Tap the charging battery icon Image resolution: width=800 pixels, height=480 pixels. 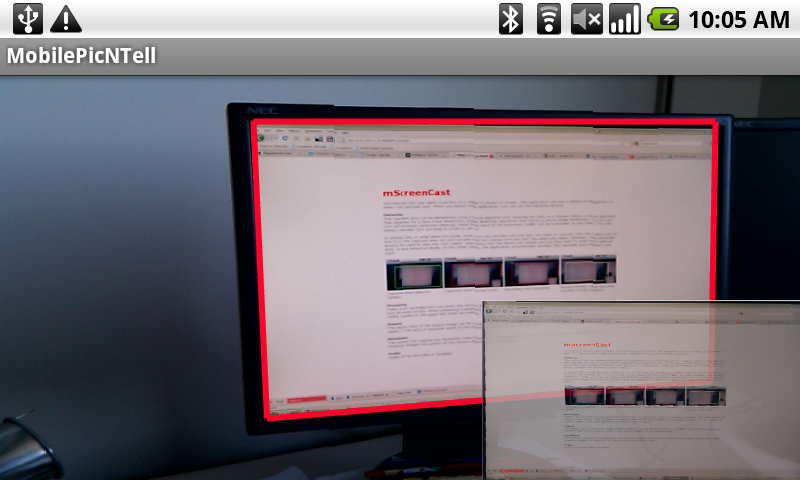click(663, 19)
